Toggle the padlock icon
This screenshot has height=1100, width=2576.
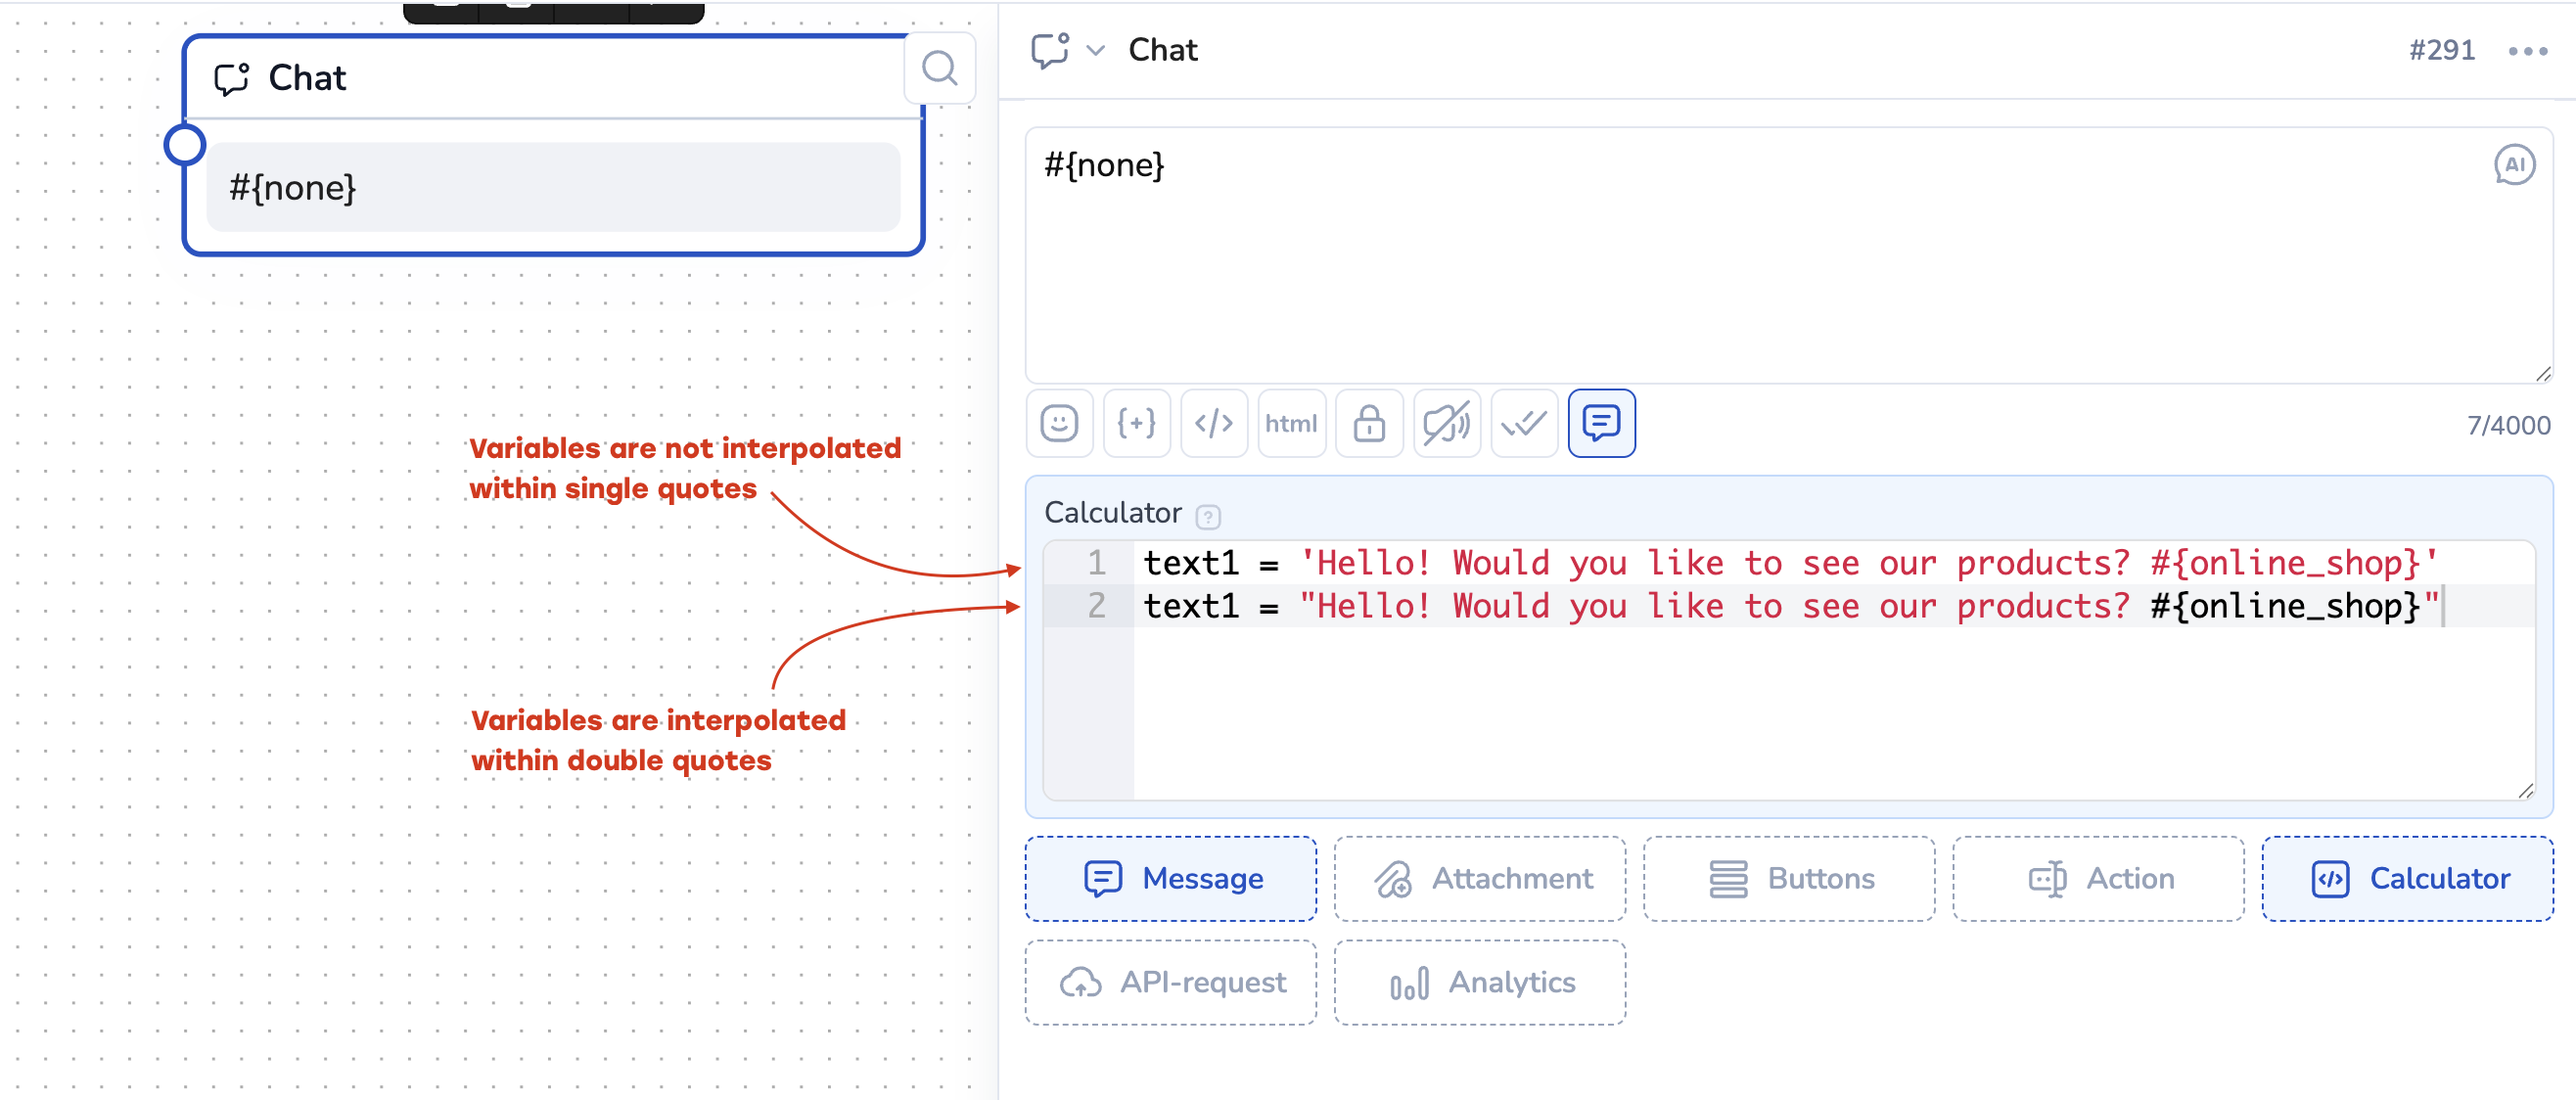[x=1369, y=423]
